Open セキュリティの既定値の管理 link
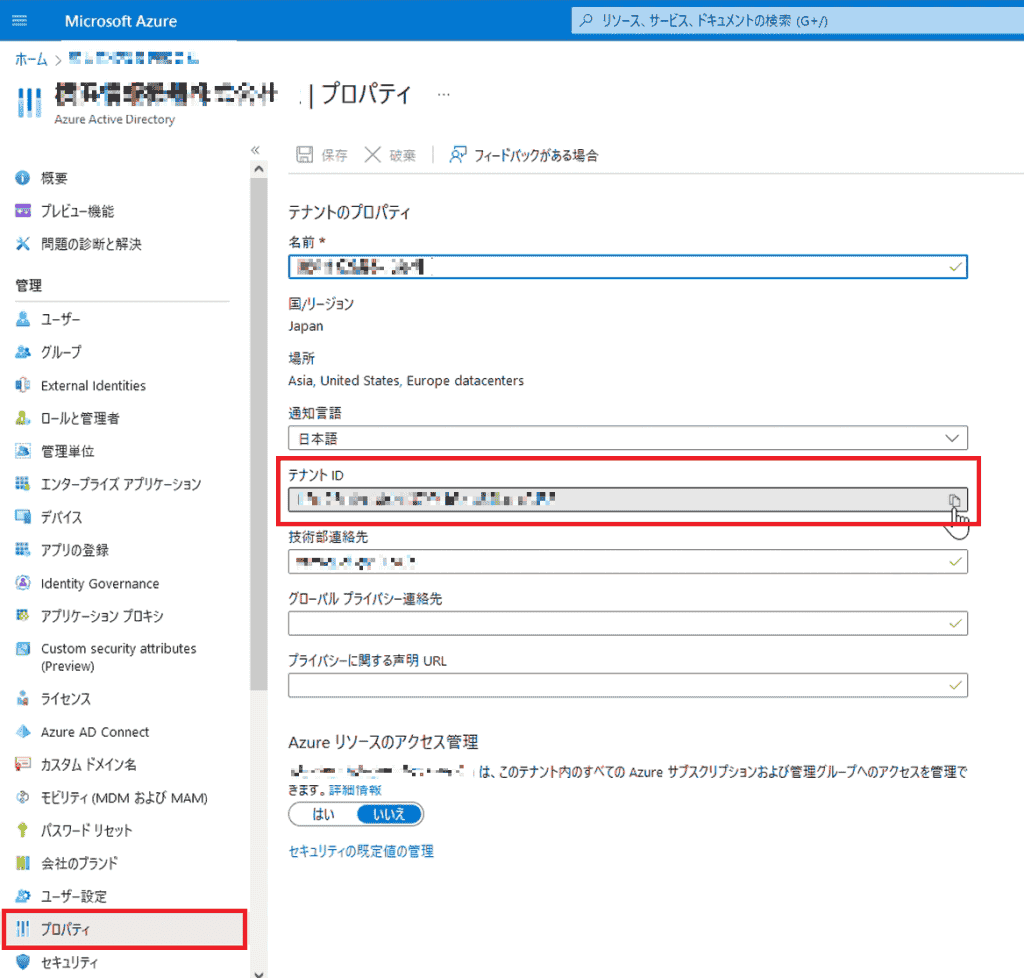The height and width of the screenshot is (978, 1024). point(361,851)
